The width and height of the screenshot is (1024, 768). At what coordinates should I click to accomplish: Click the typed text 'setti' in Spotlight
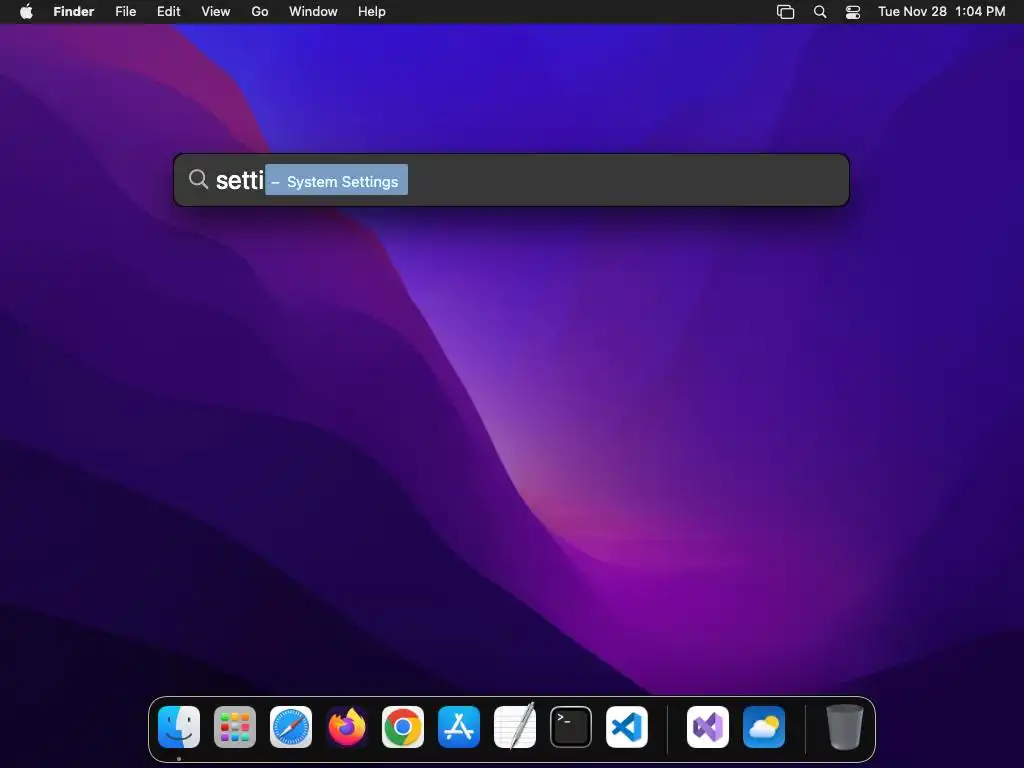pyautogui.click(x=240, y=180)
